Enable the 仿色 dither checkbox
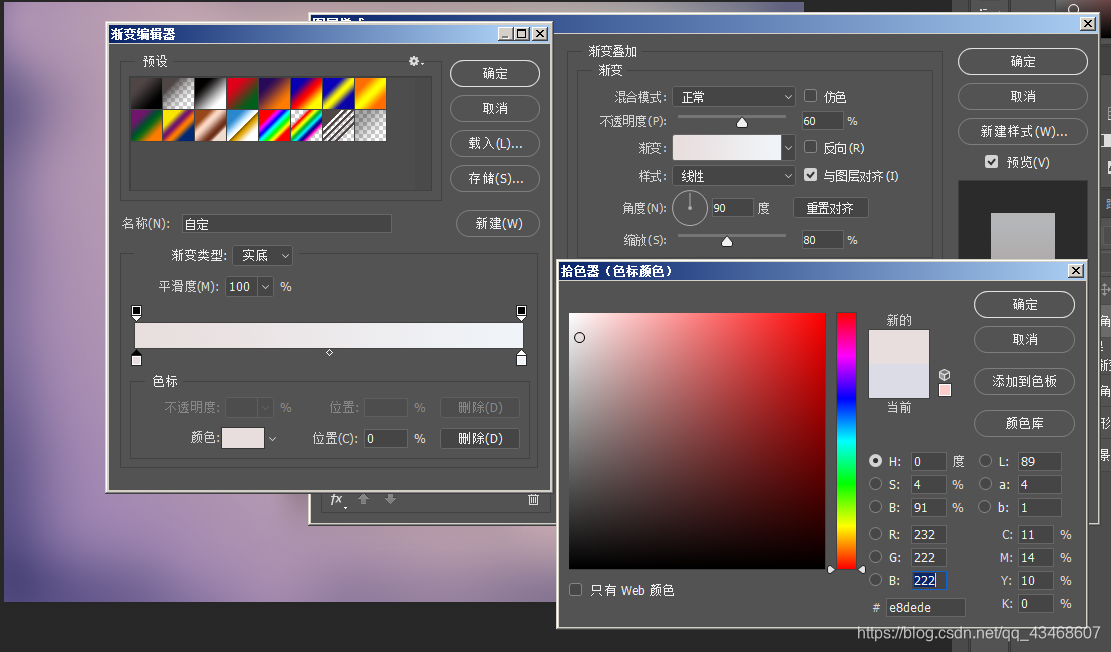 click(810, 96)
